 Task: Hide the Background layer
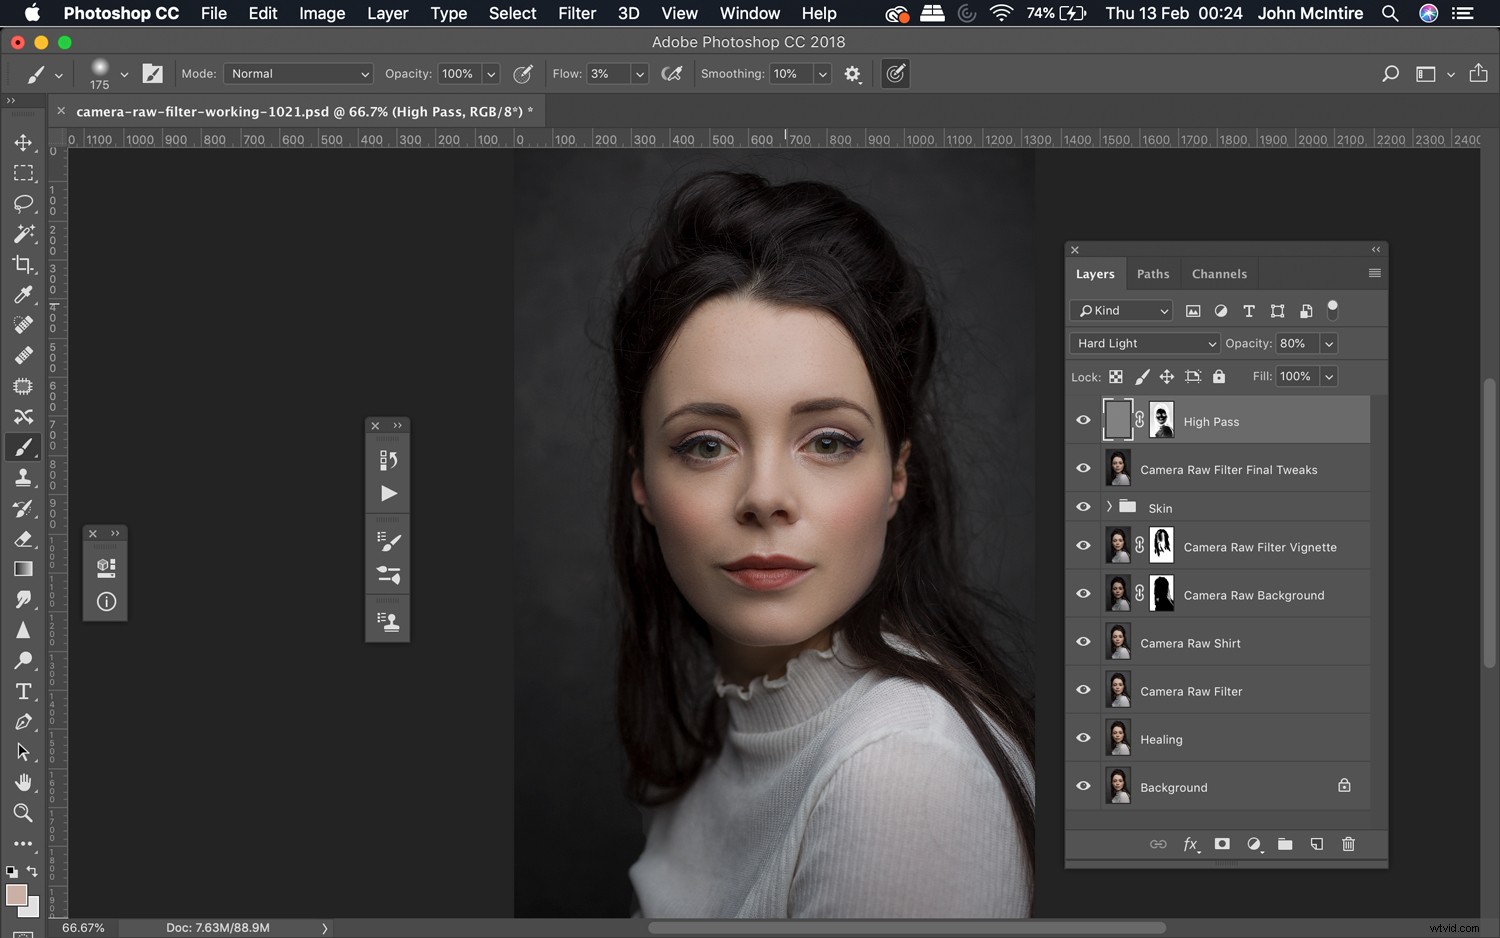coord(1083,786)
